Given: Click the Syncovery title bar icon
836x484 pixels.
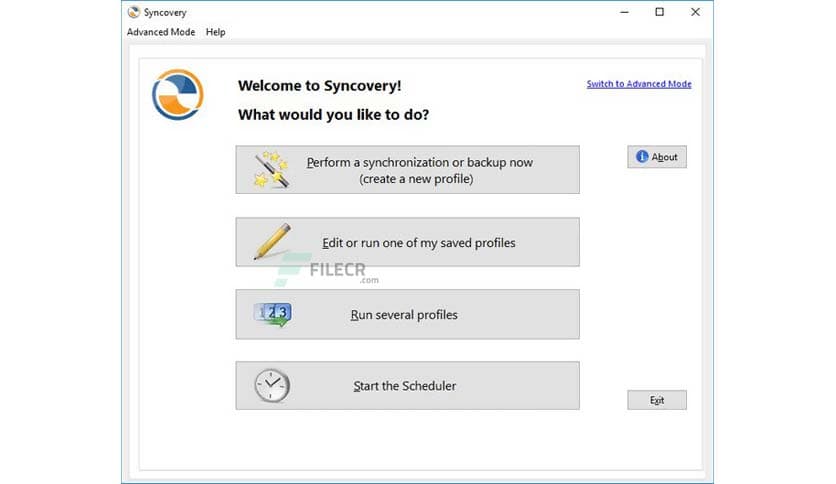Looking at the screenshot, I should click(134, 12).
